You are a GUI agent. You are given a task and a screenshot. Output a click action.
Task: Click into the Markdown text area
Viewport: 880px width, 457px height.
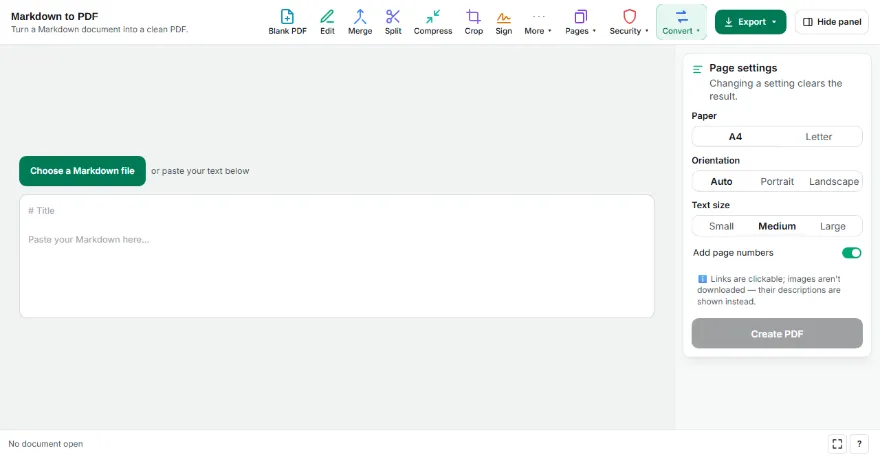(x=337, y=256)
